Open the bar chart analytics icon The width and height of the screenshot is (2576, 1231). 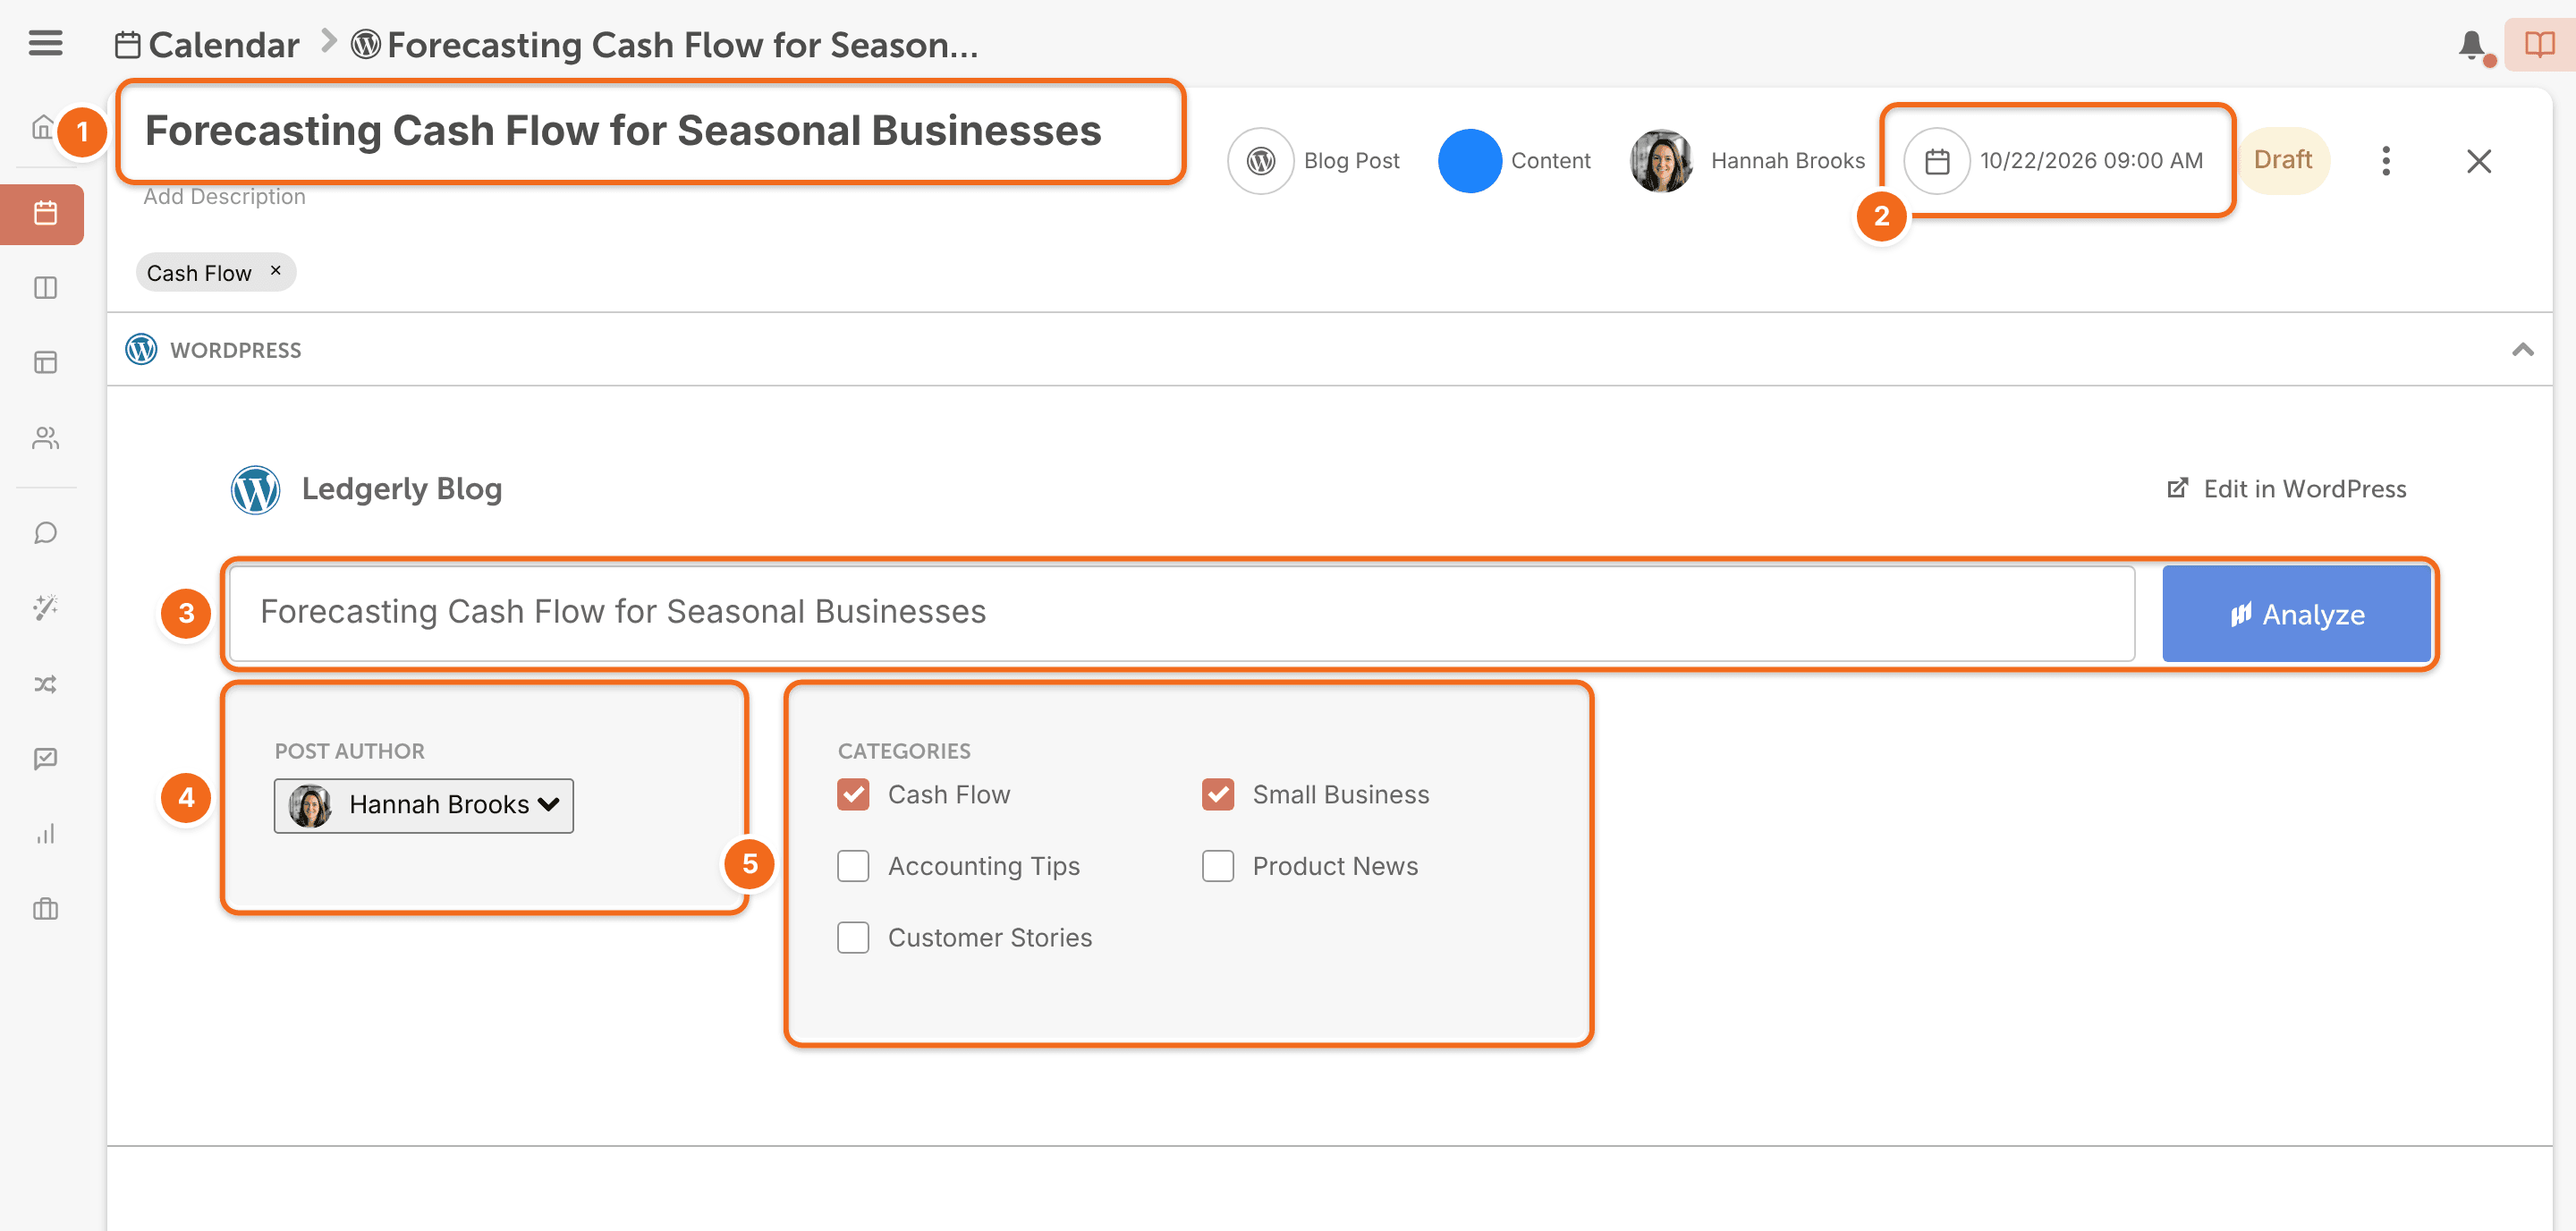click(x=45, y=834)
